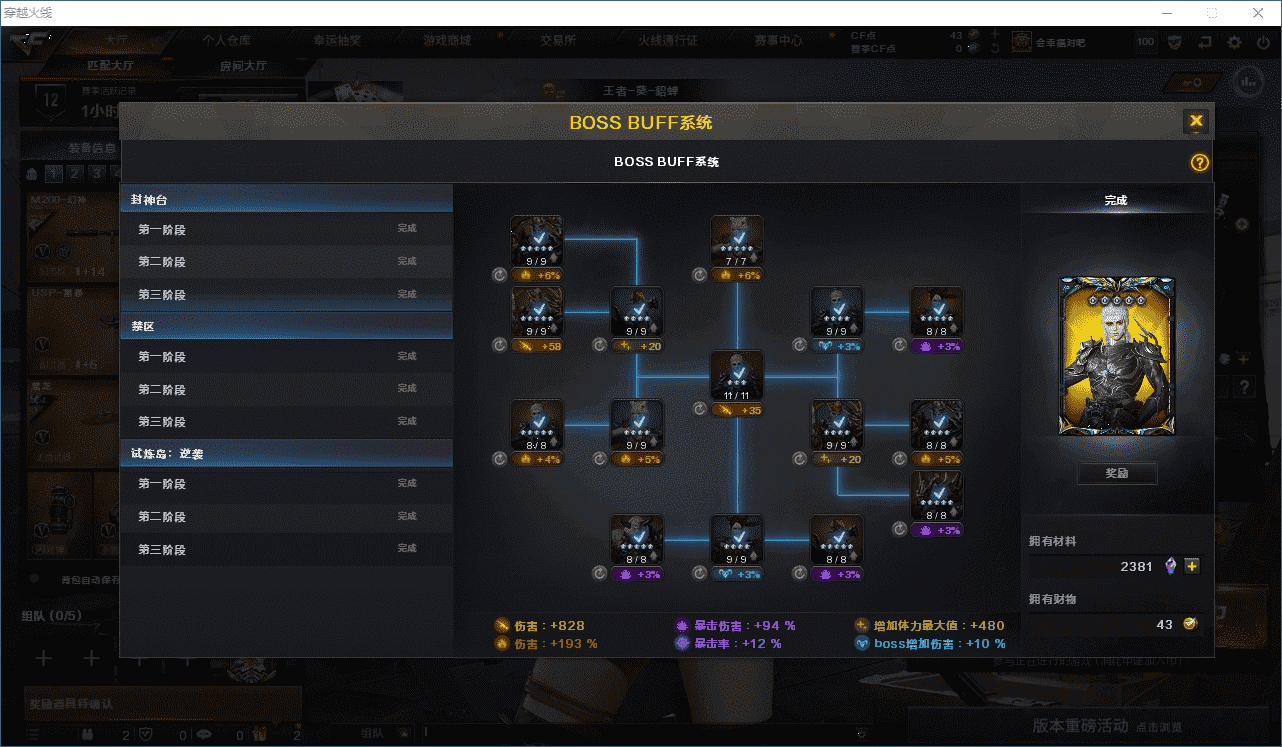
Task: Click the 拥有财物 label
Action: click(x=1053, y=599)
